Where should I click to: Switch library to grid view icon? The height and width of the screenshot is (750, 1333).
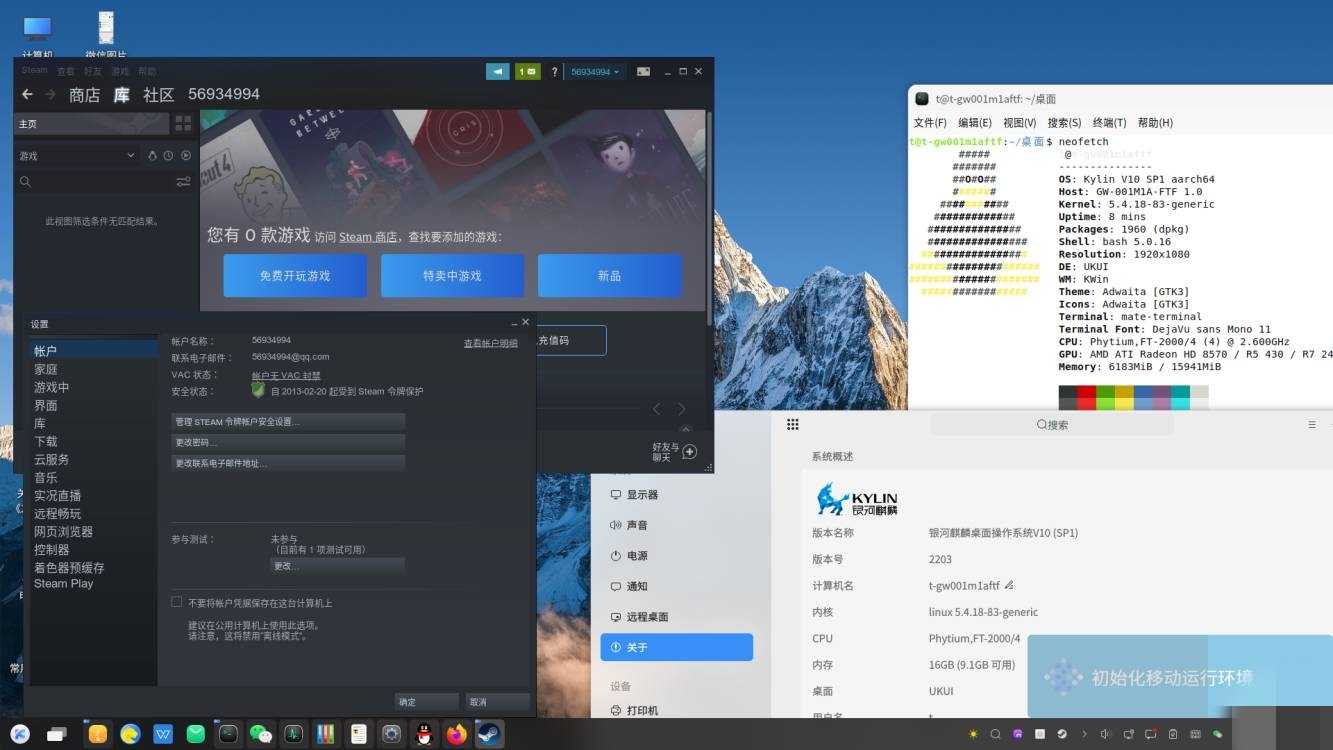[183, 123]
